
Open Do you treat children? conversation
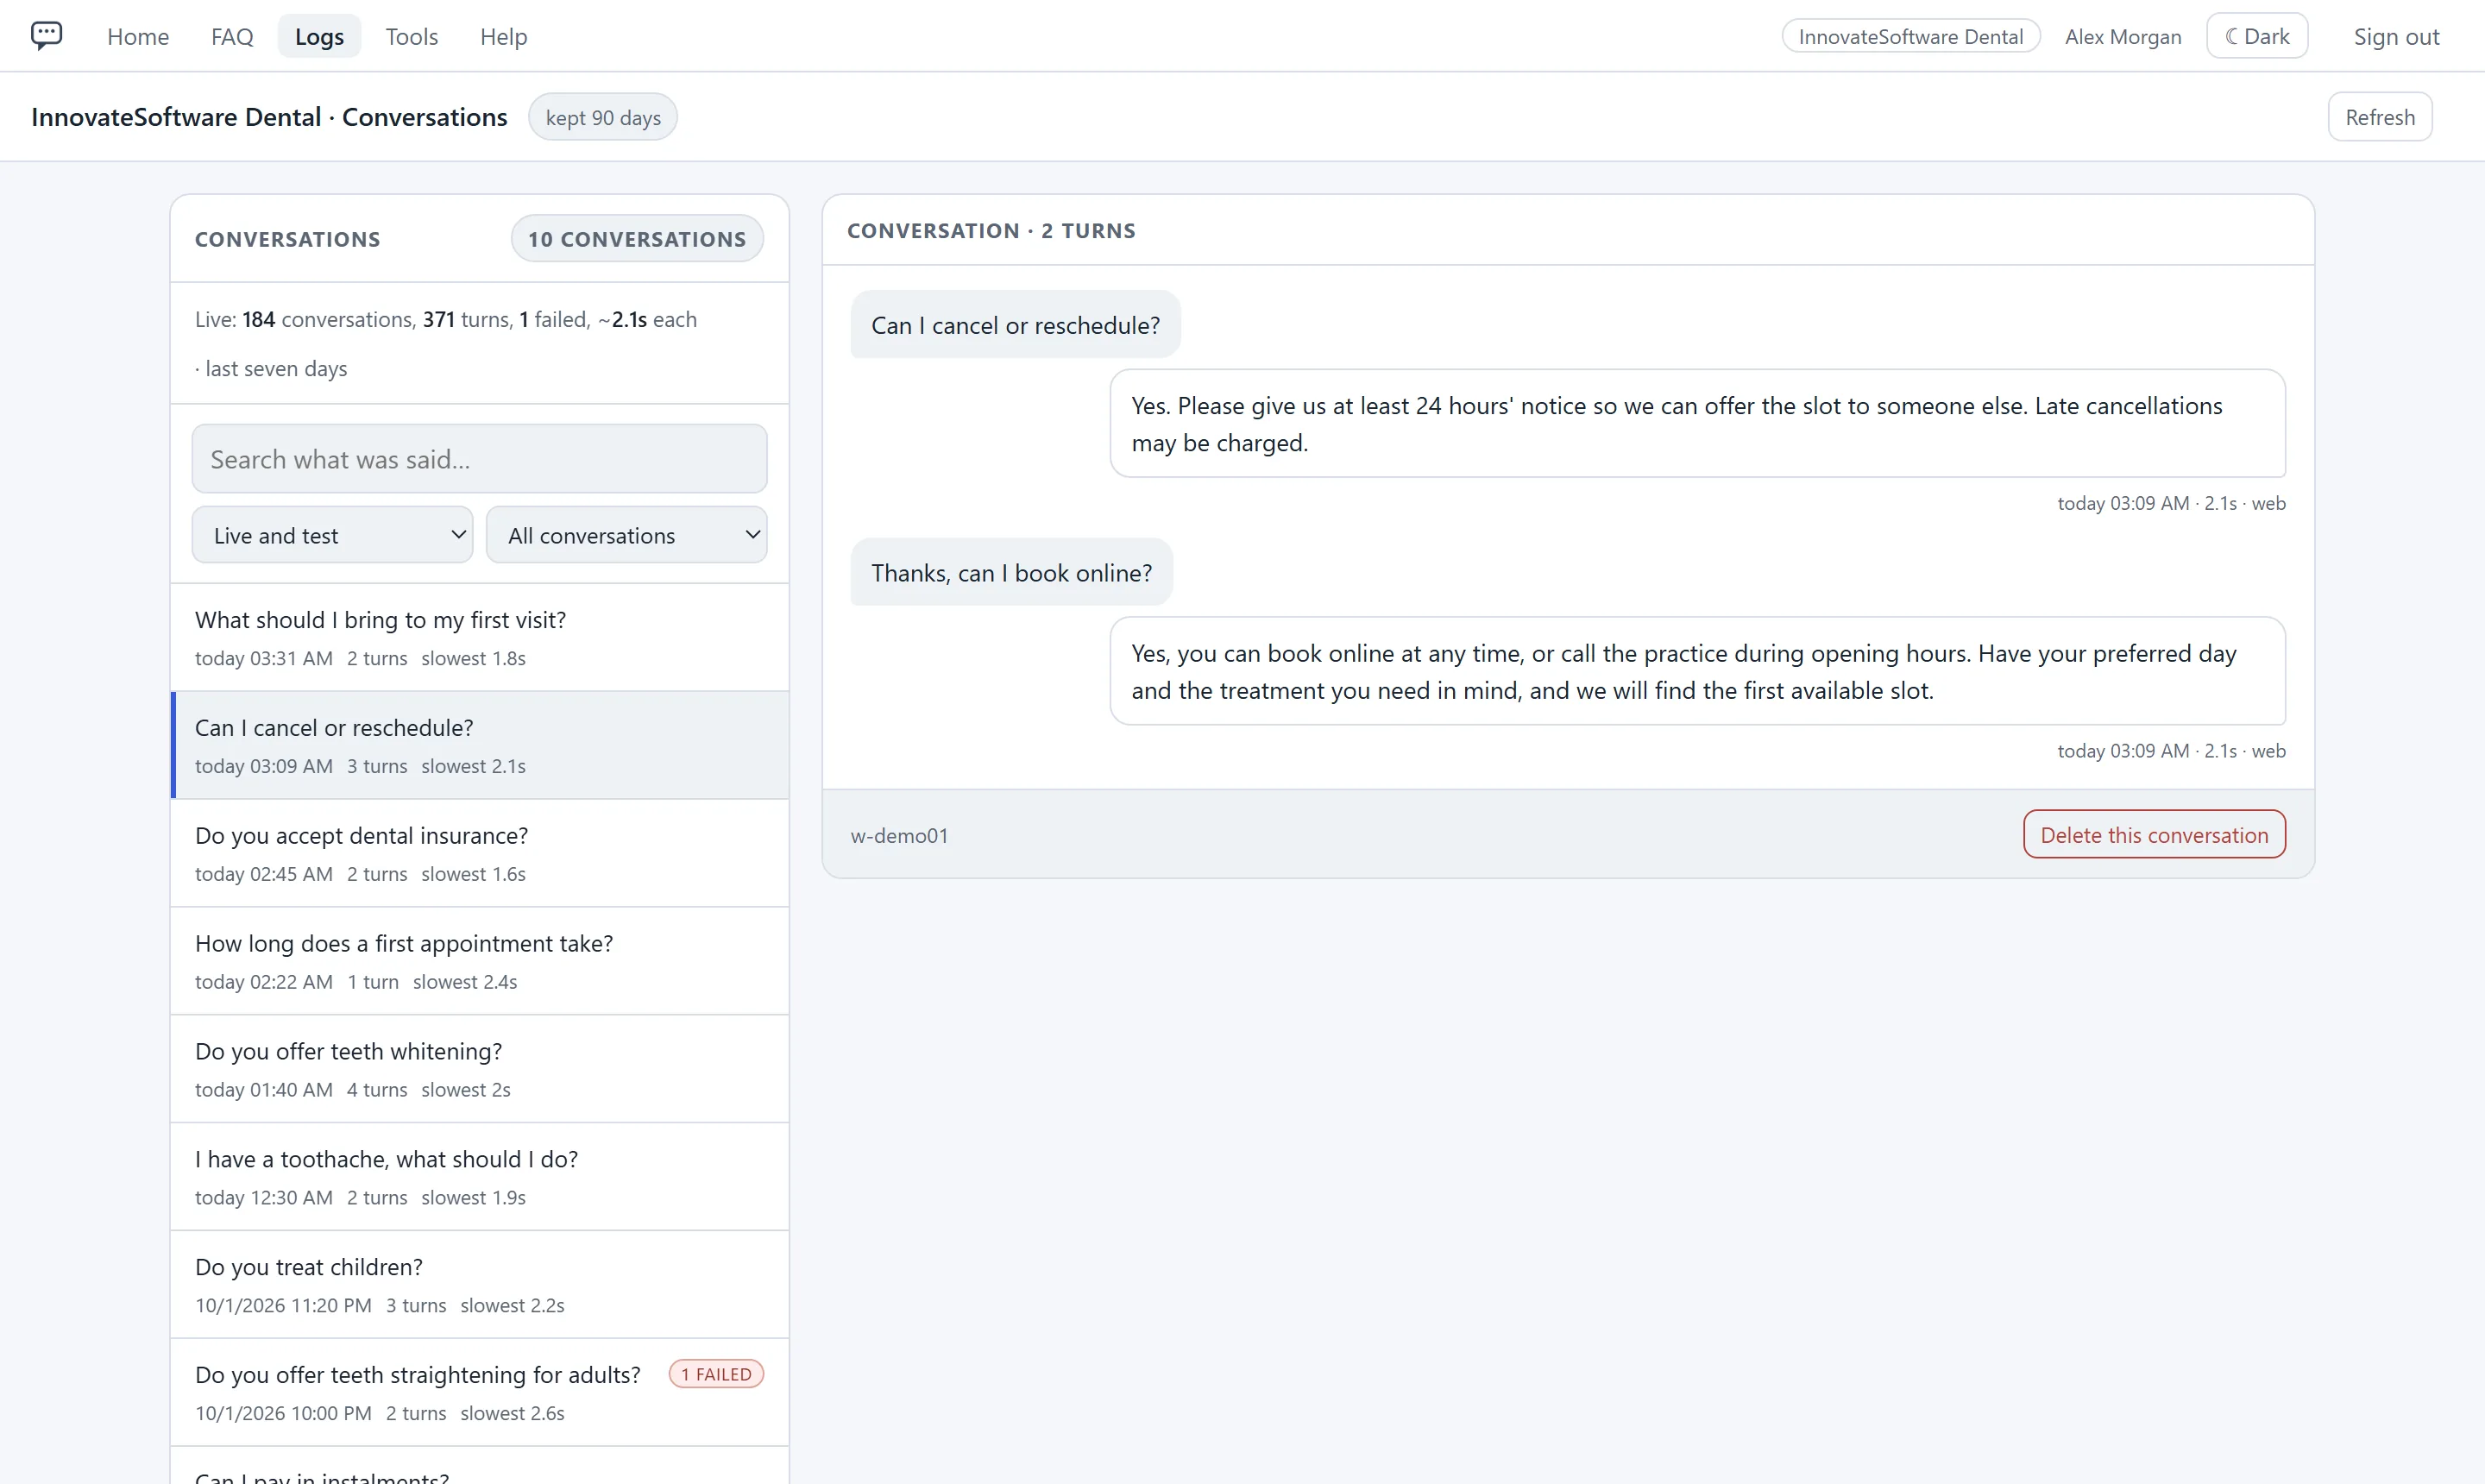click(x=479, y=1285)
